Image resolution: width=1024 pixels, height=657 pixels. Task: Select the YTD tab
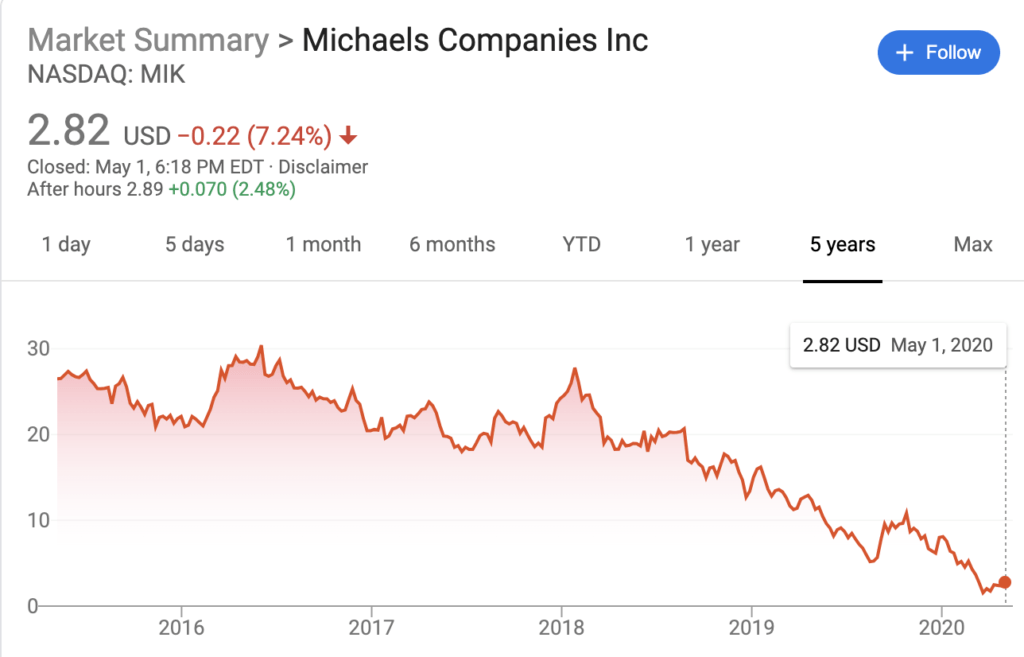[x=581, y=244]
